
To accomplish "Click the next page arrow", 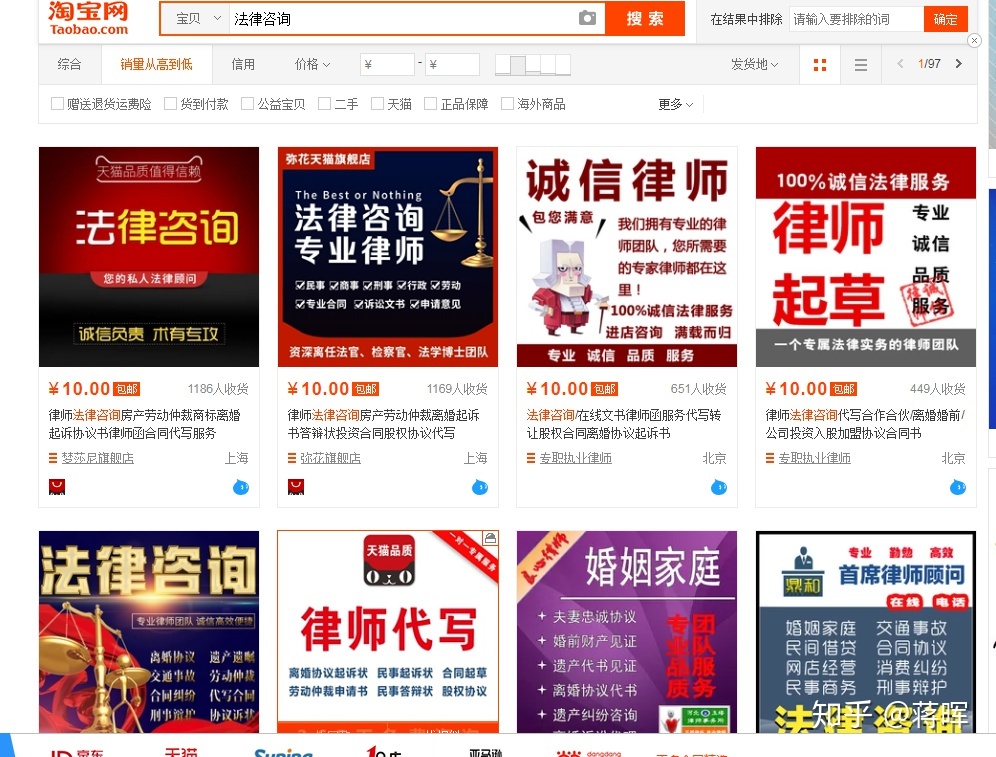I will pyautogui.click(x=958, y=63).
